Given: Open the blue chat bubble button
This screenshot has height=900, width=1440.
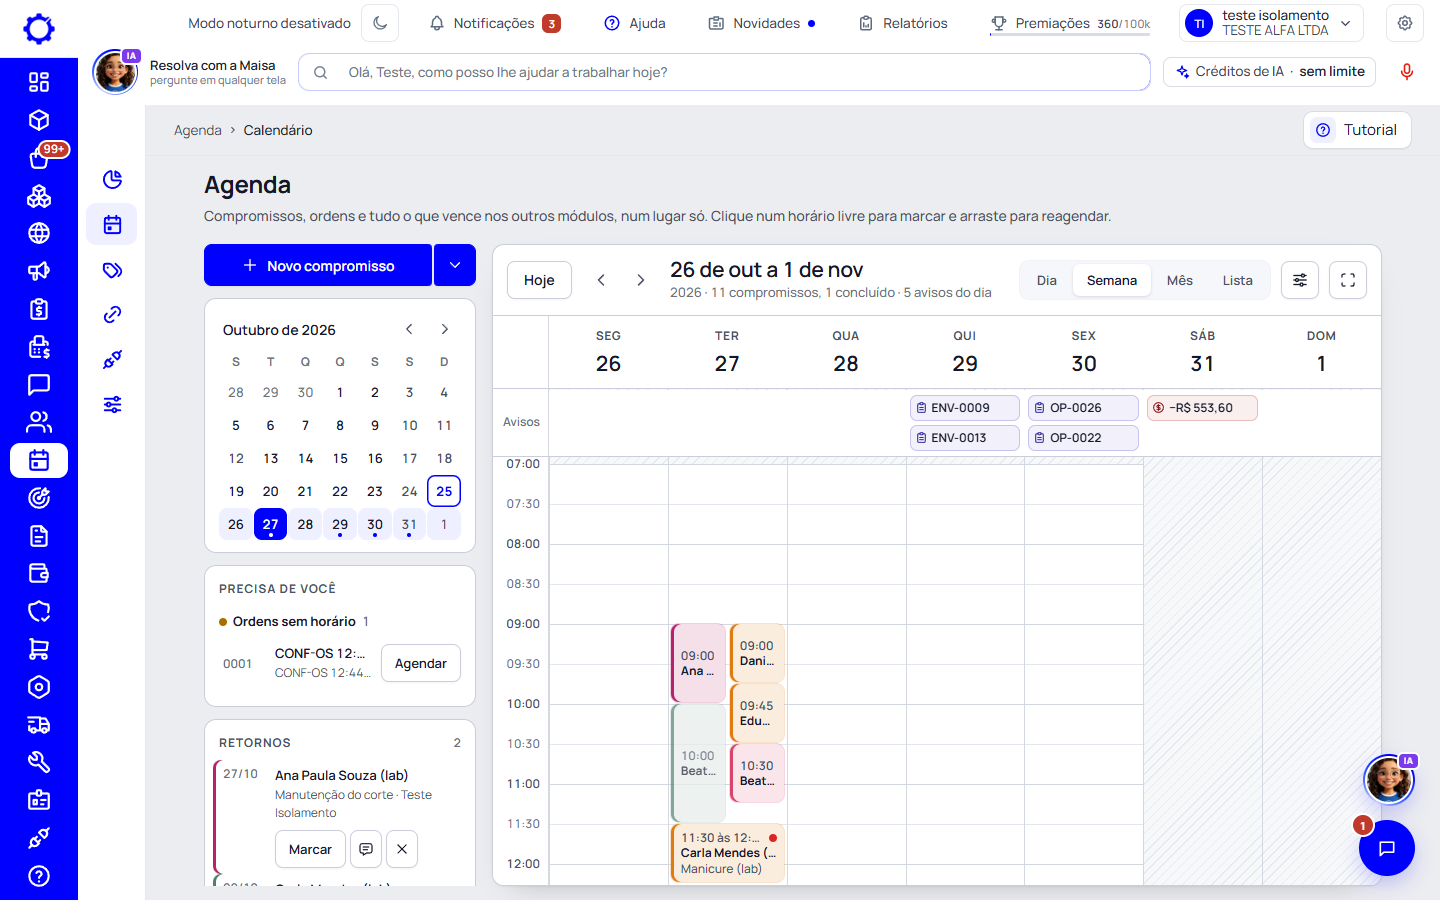Looking at the screenshot, I should [1387, 848].
